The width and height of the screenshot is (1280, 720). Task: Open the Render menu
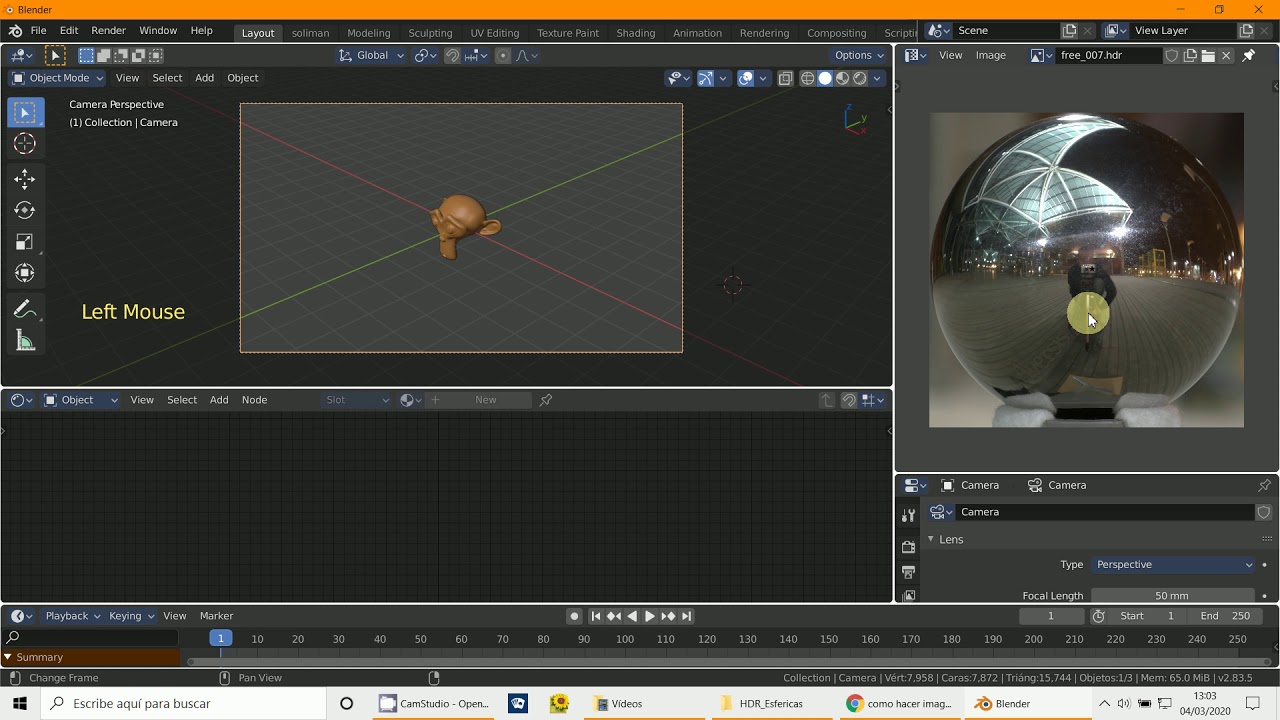[x=108, y=31]
